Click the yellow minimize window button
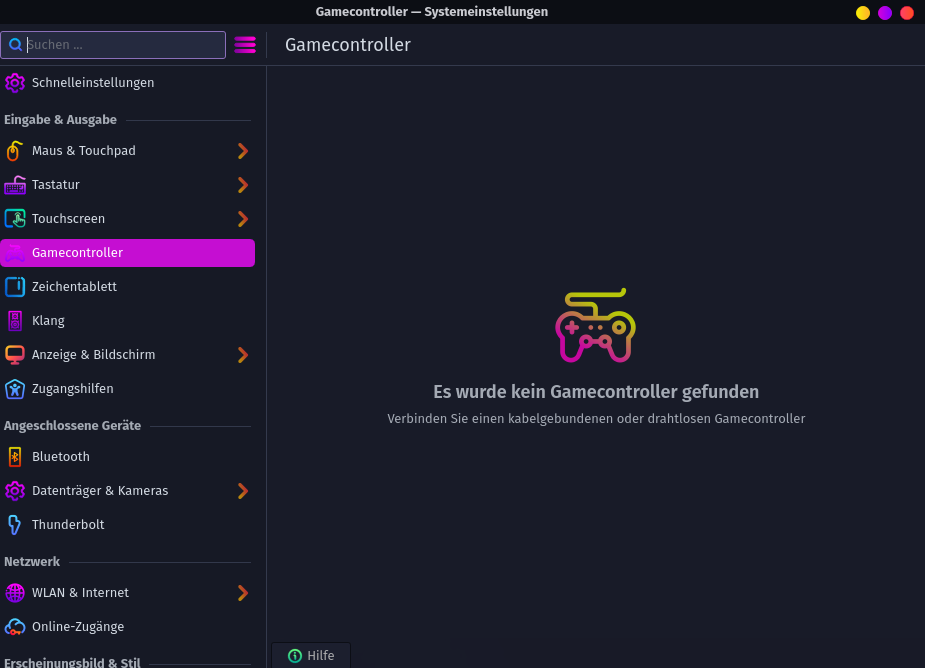This screenshot has width=925, height=668. 863,13
